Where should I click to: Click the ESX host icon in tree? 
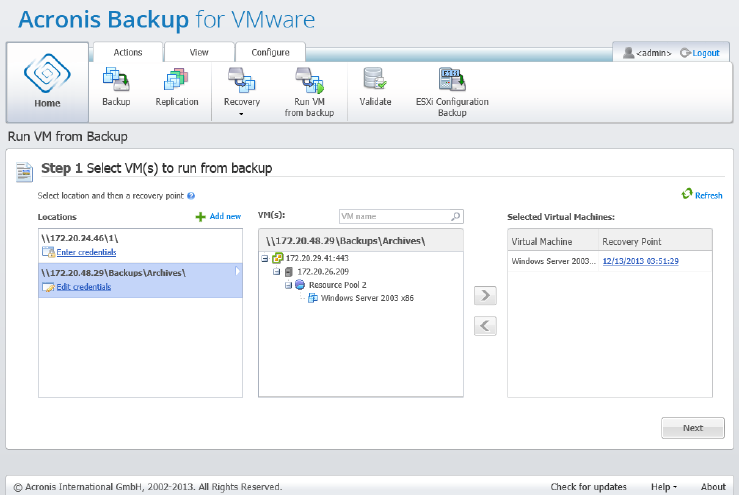pyautogui.click(x=289, y=272)
